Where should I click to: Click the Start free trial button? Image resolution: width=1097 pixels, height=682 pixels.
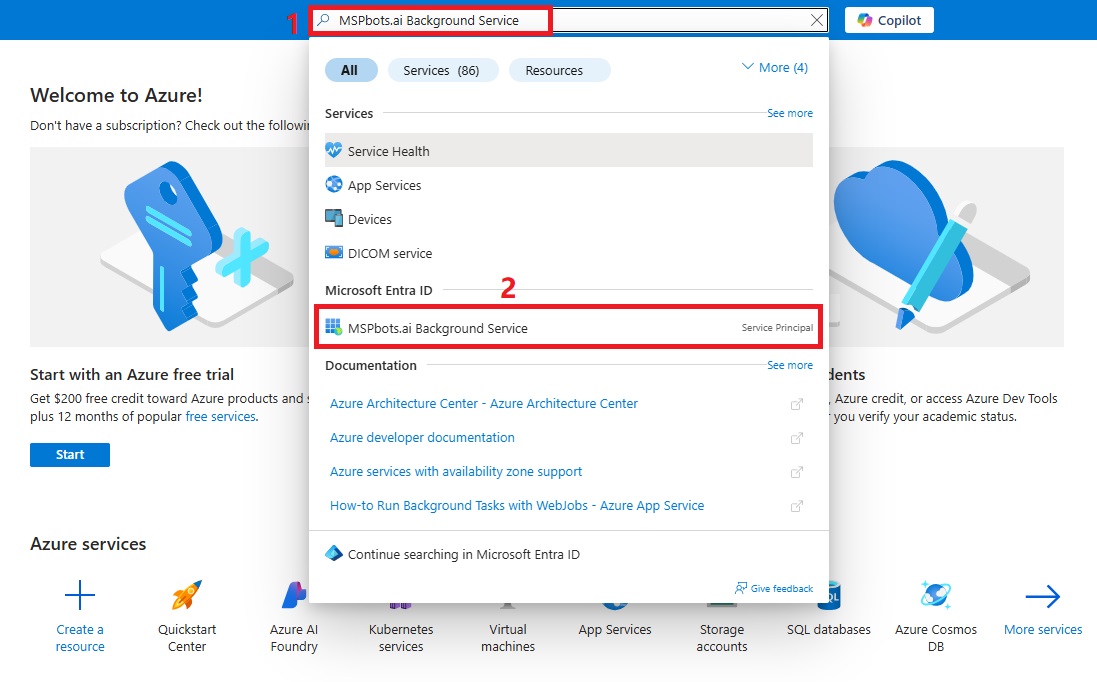pos(70,455)
